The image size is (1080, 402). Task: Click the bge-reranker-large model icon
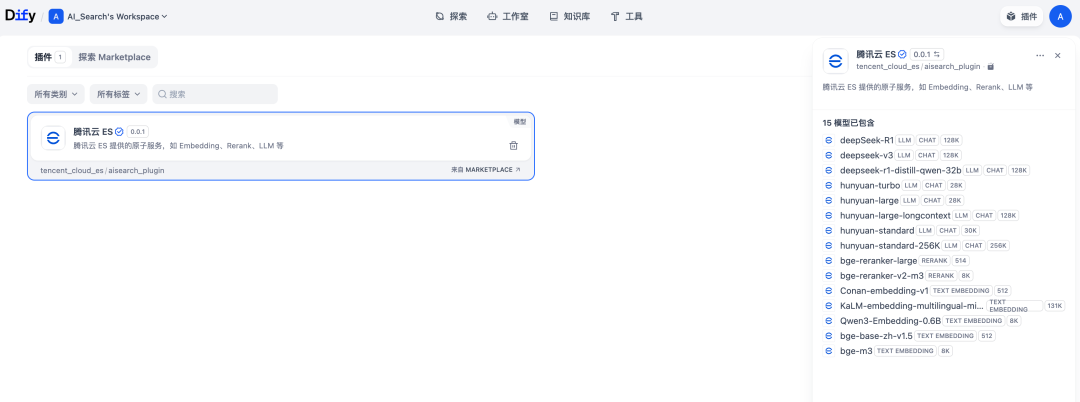(829, 261)
